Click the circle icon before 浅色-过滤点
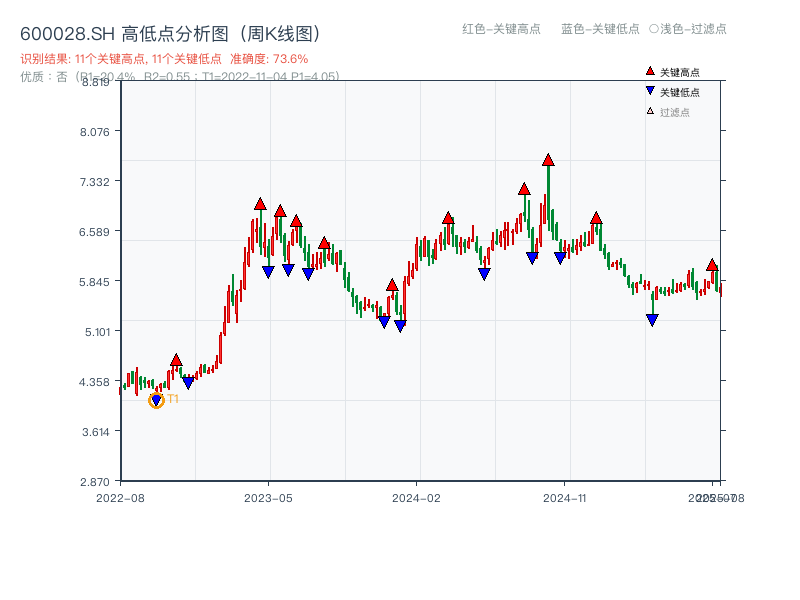This screenshot has height=600, width=800. click(x=654, y=29)
